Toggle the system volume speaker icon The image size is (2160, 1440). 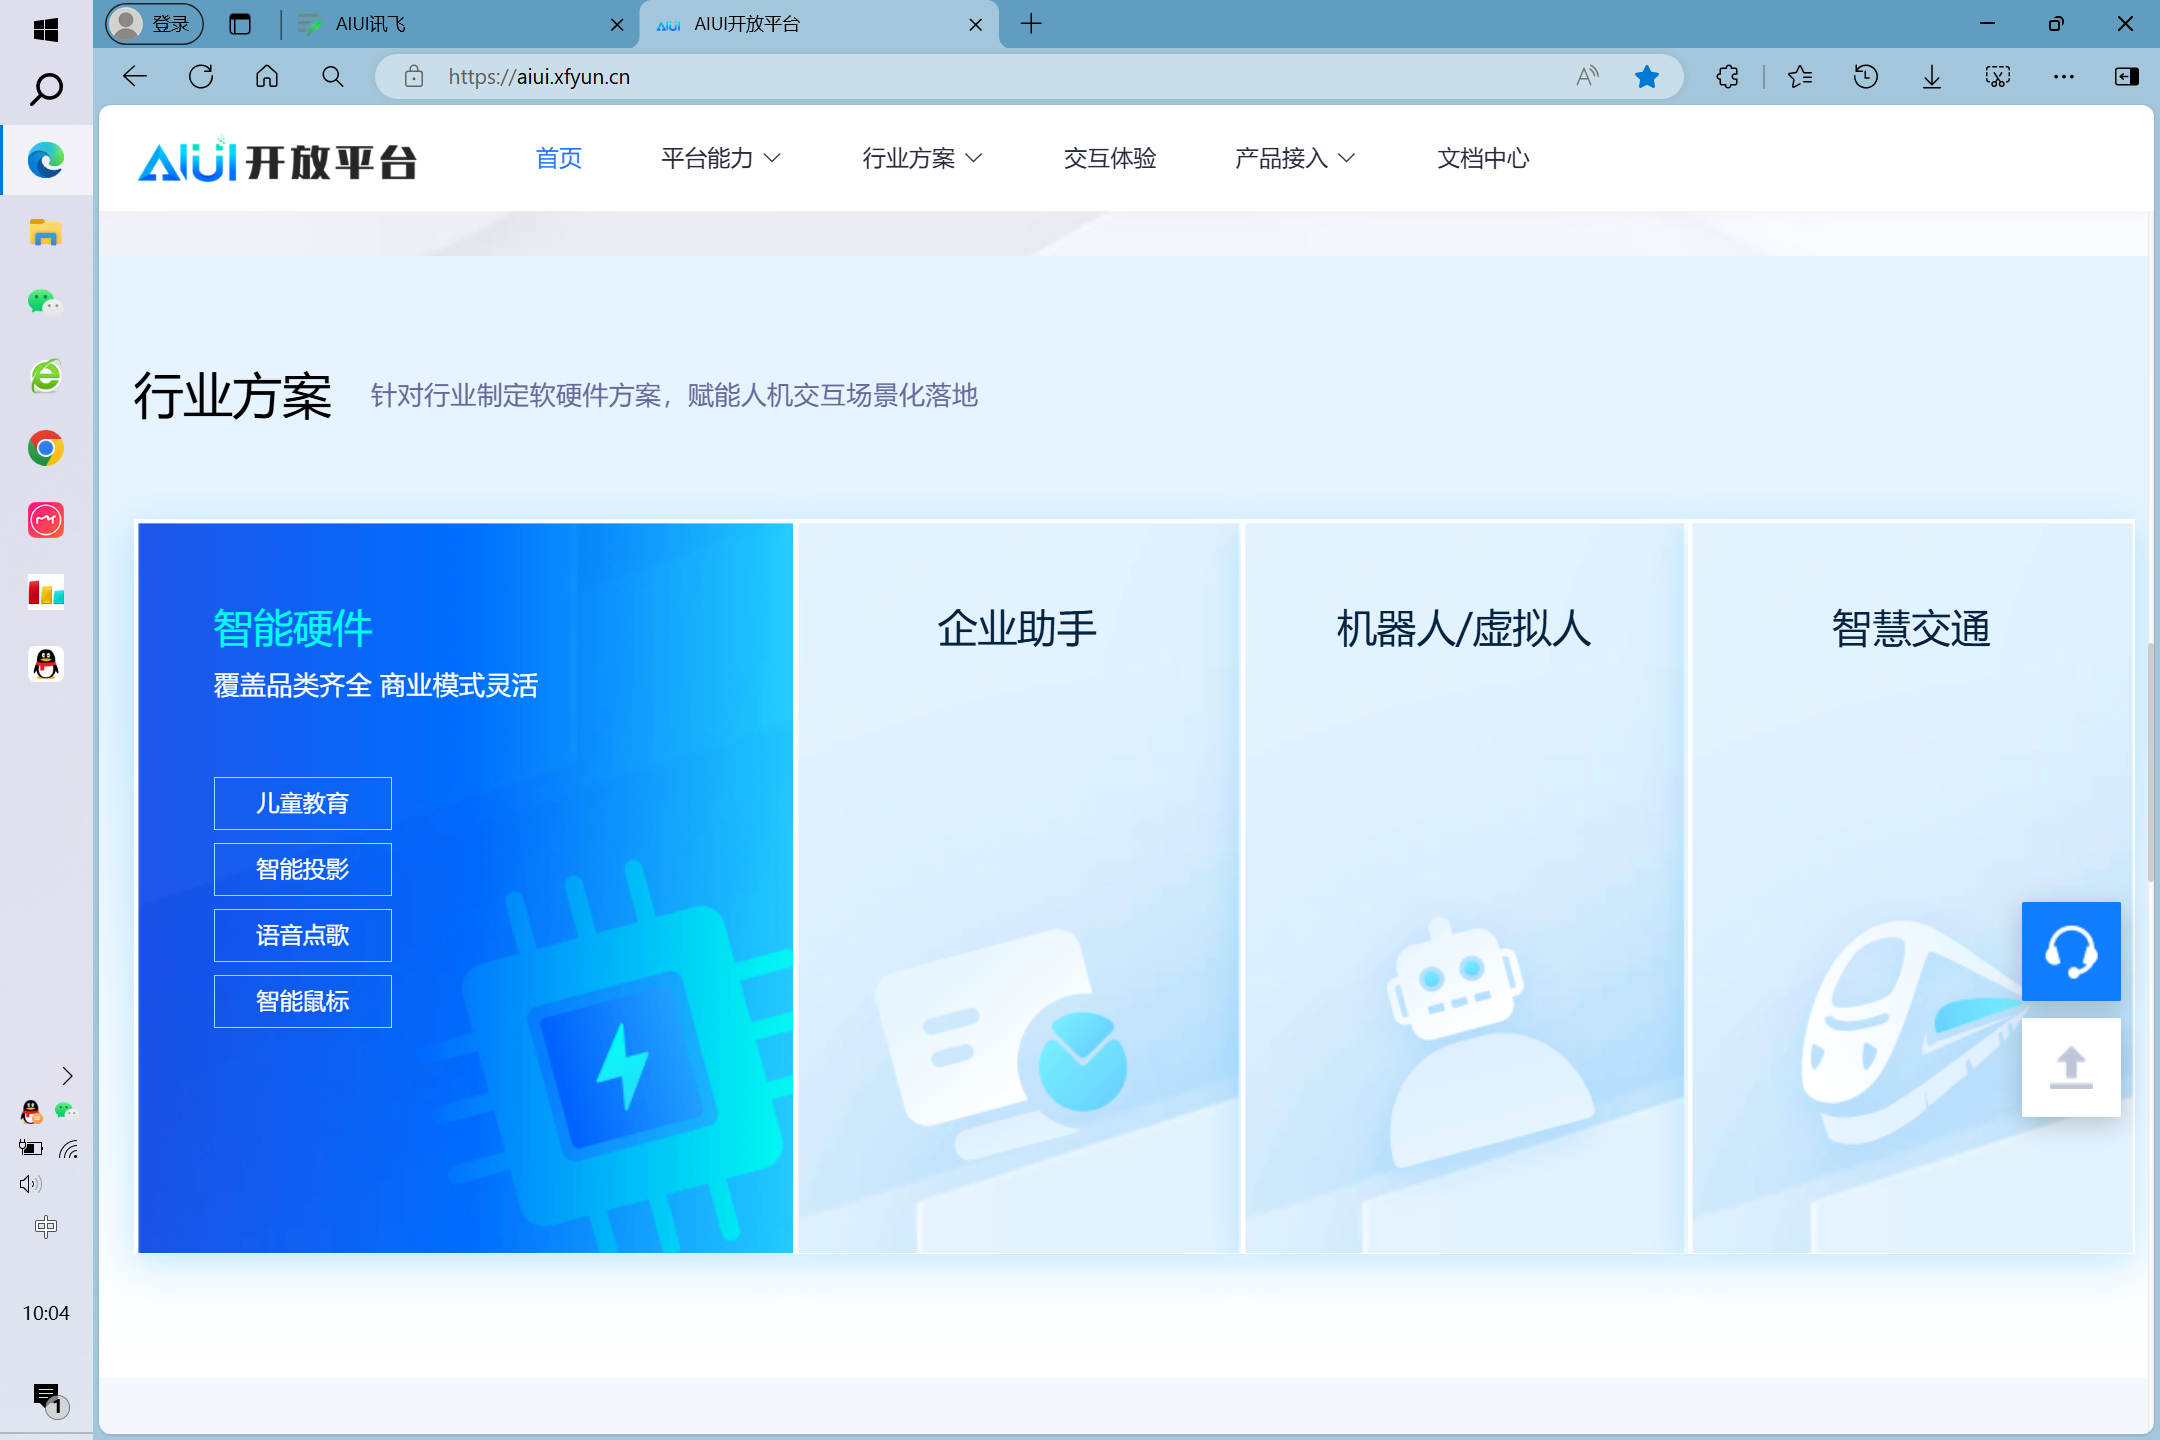tap(30, 1184)
